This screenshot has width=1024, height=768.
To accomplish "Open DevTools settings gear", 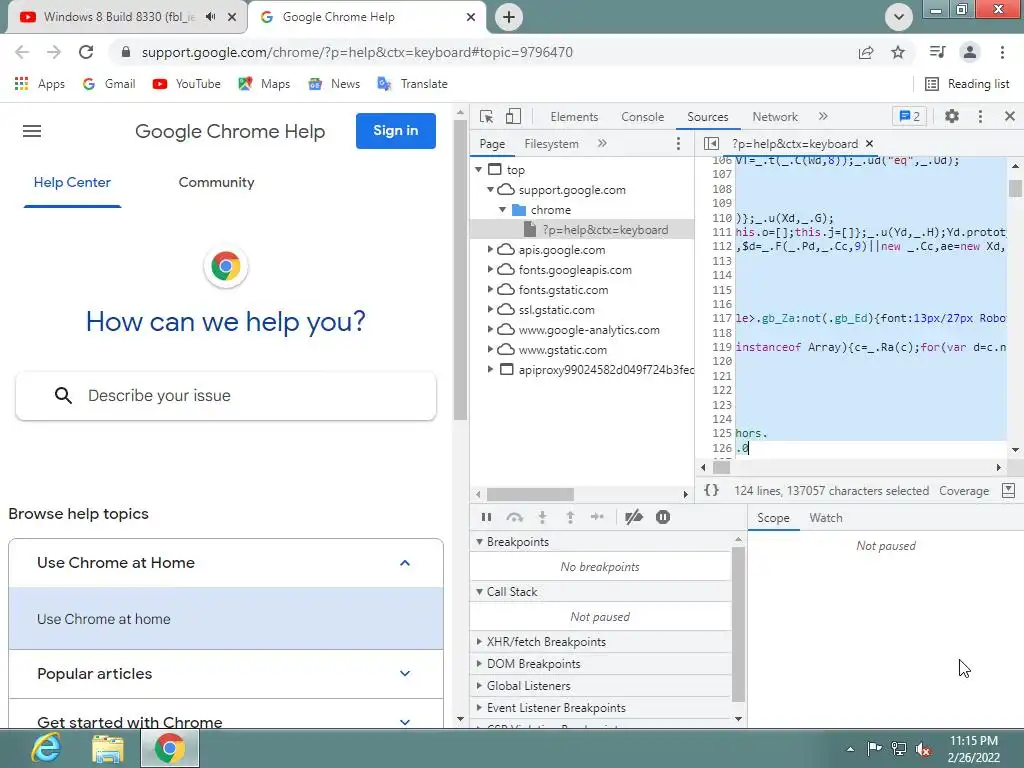I will coord(952,116).
